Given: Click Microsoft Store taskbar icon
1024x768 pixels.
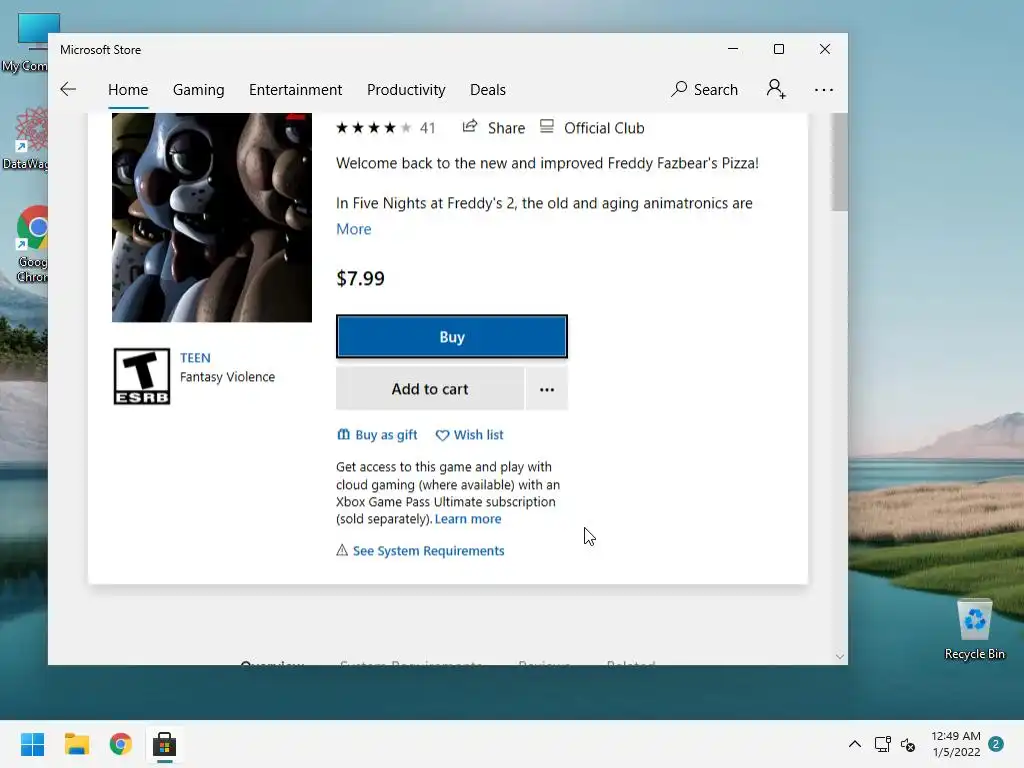Looking at the screenshot, I should tap(165, 744).
